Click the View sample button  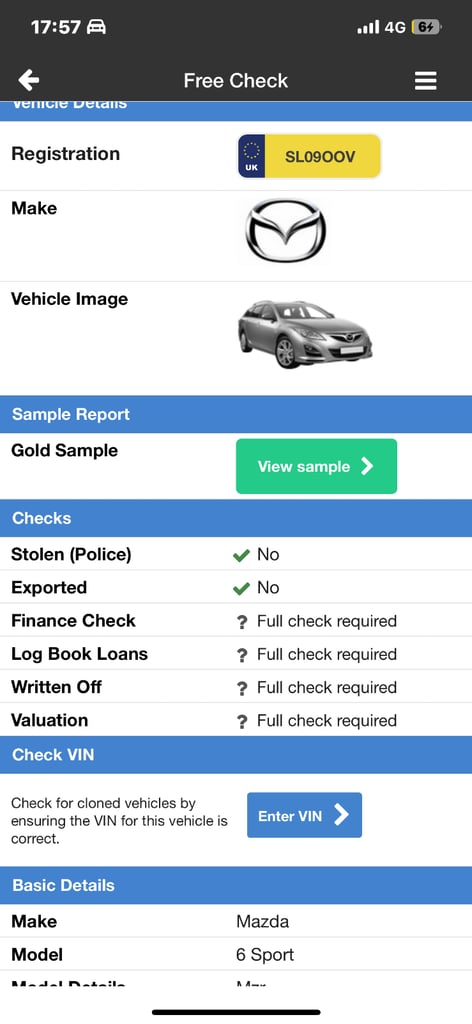tap(316, 466)
